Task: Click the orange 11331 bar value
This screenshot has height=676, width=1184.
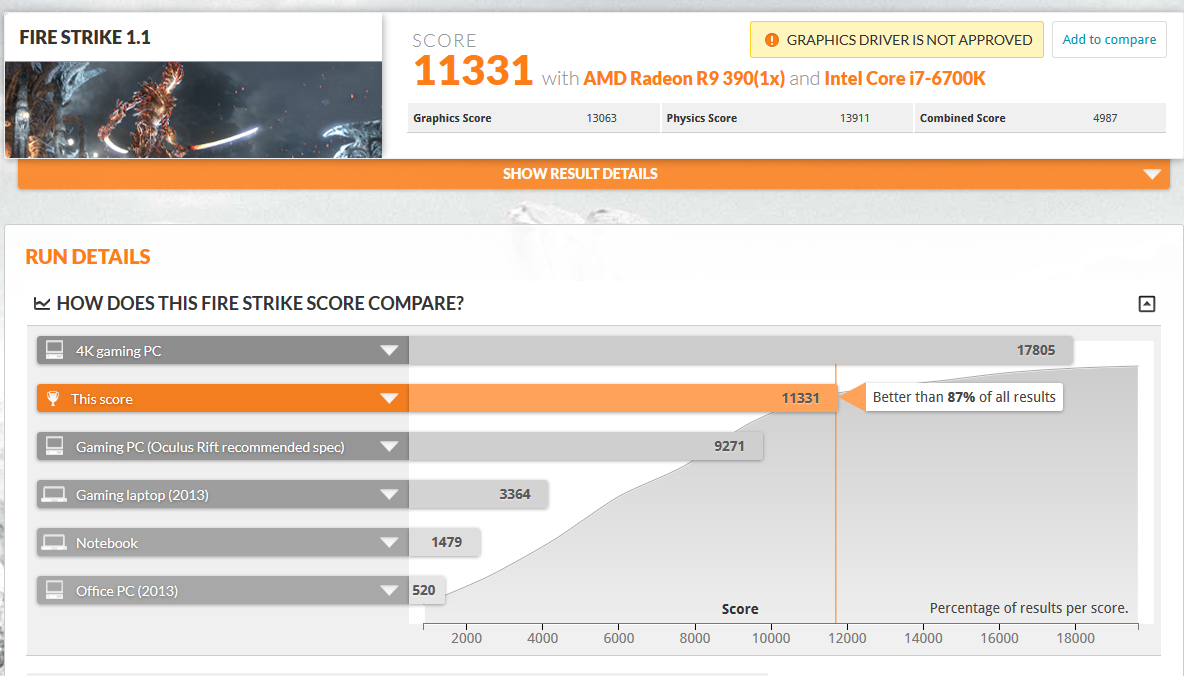Action: [800, 398]
